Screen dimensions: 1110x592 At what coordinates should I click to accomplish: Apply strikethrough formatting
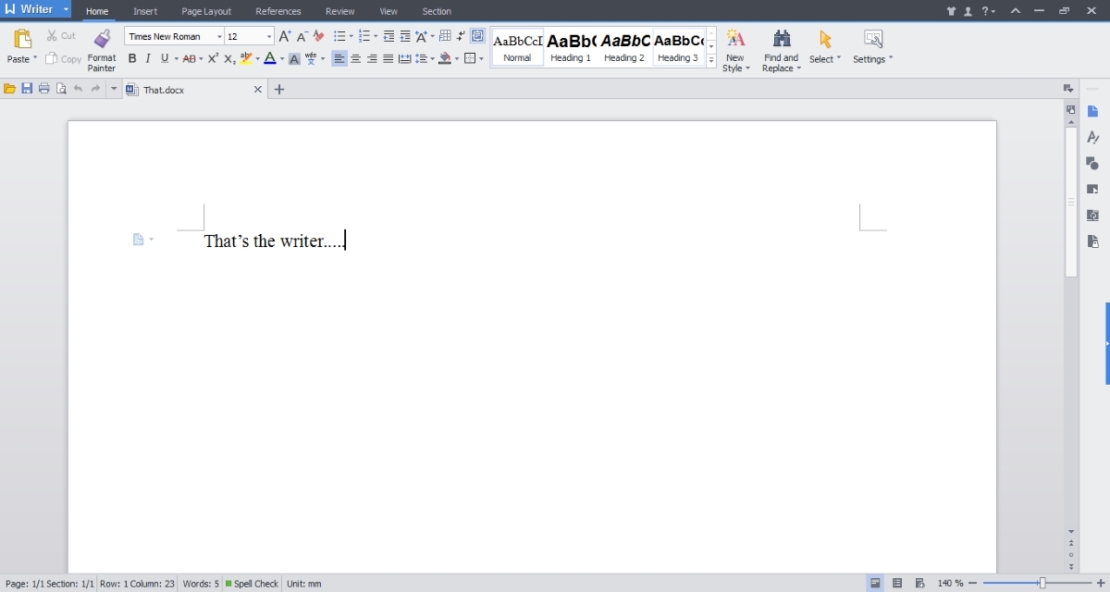click(x=190, y=58)
